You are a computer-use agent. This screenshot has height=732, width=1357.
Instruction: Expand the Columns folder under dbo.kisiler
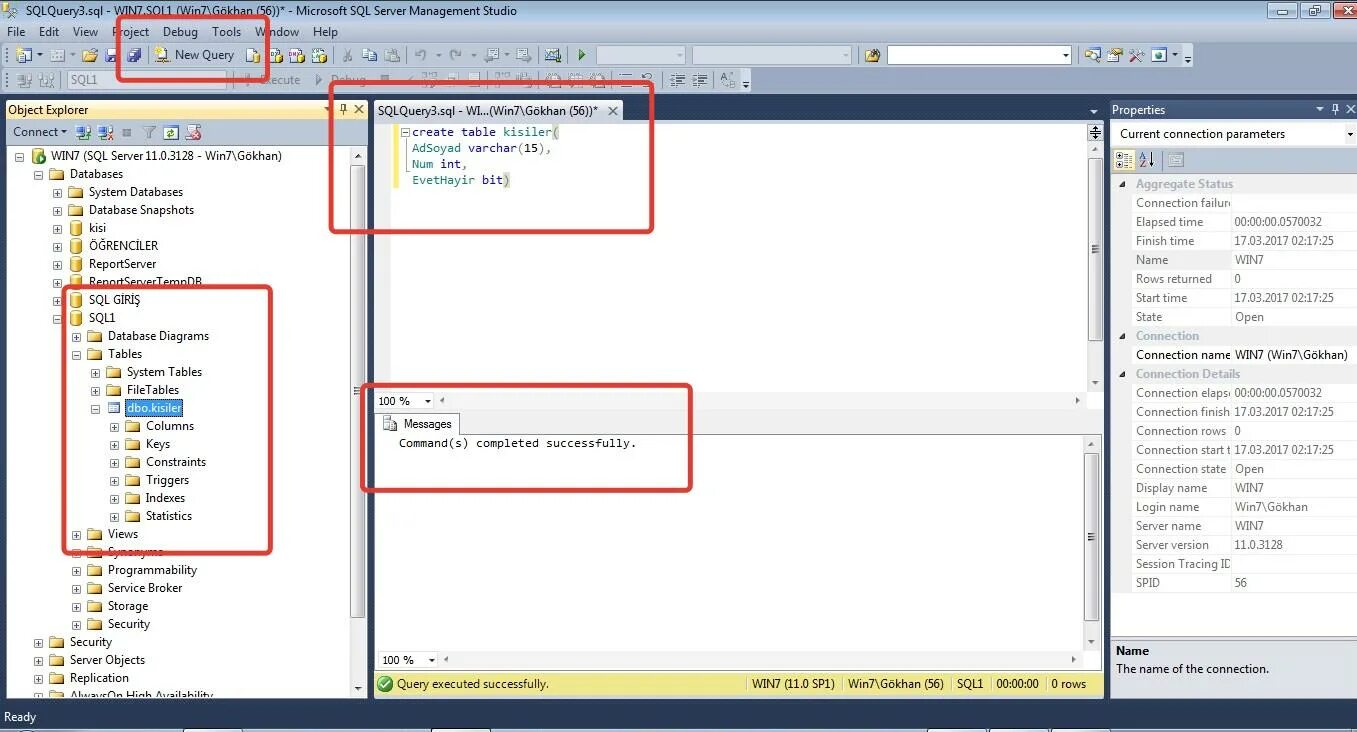[115, 426]
